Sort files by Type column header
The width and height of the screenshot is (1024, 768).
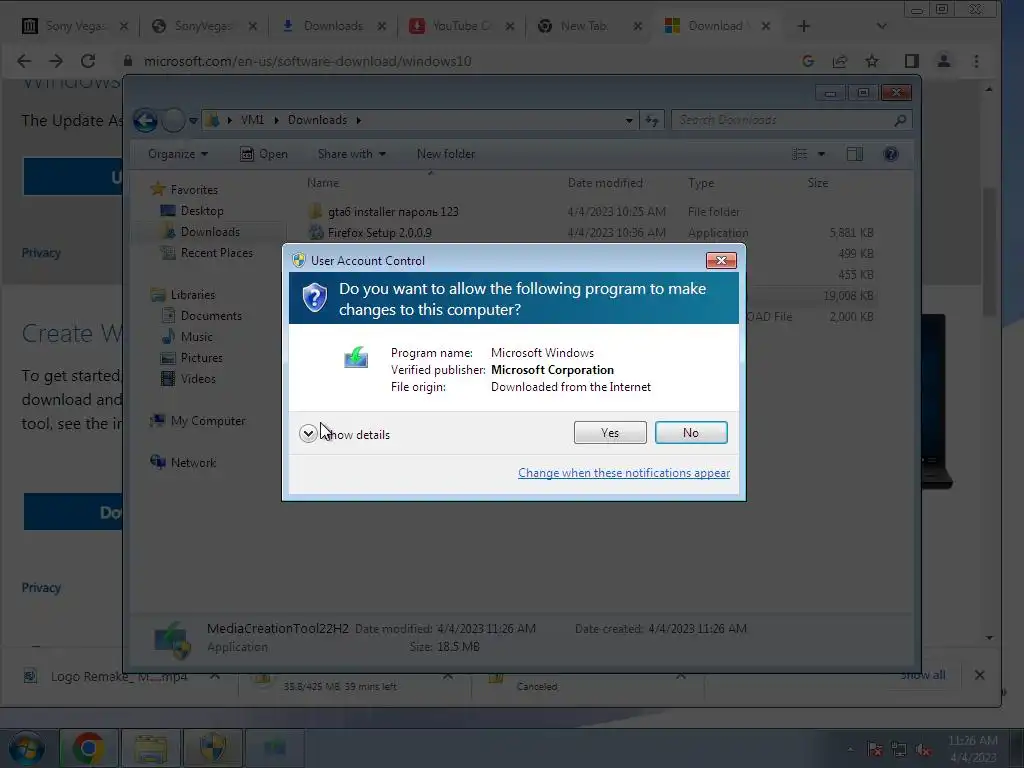pos(701,183)
